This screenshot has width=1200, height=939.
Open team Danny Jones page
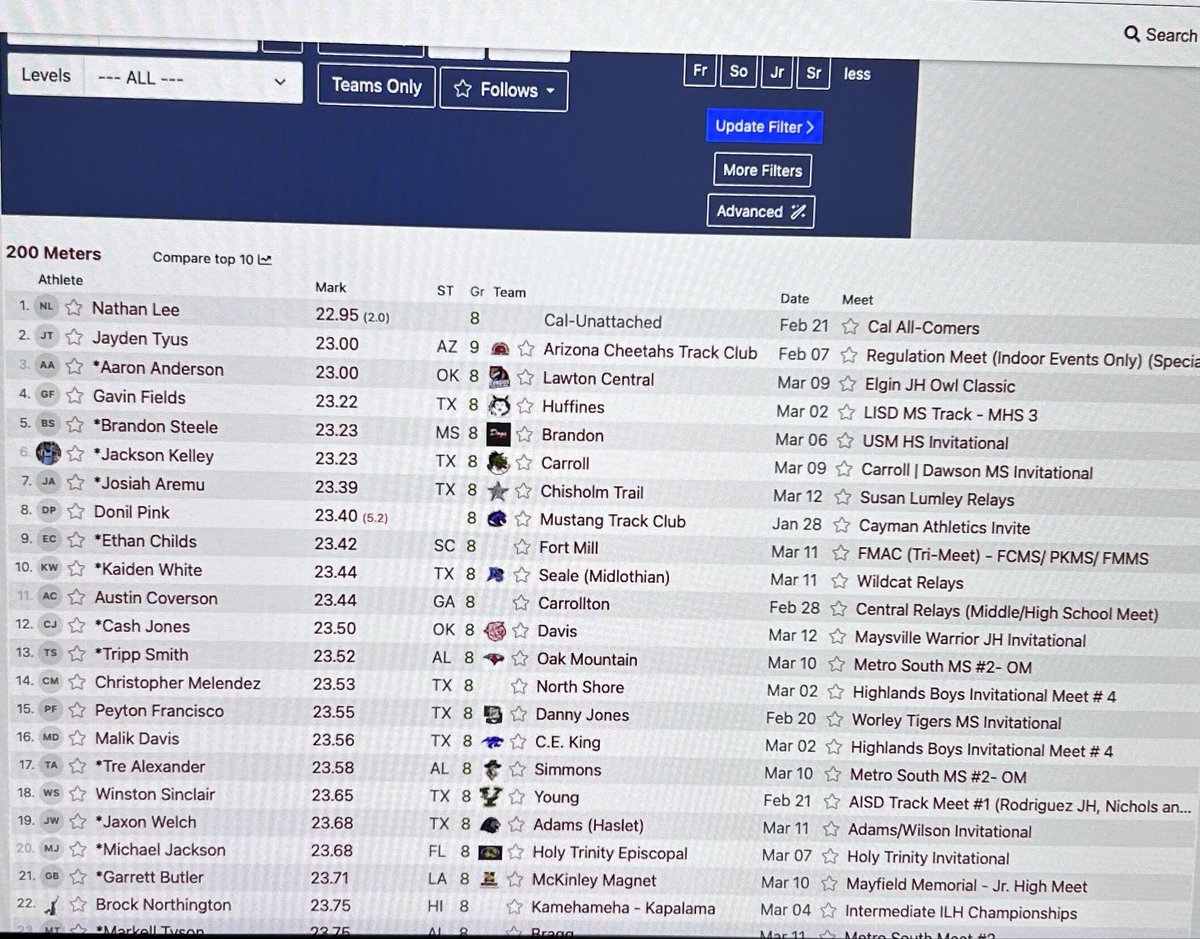582,715
